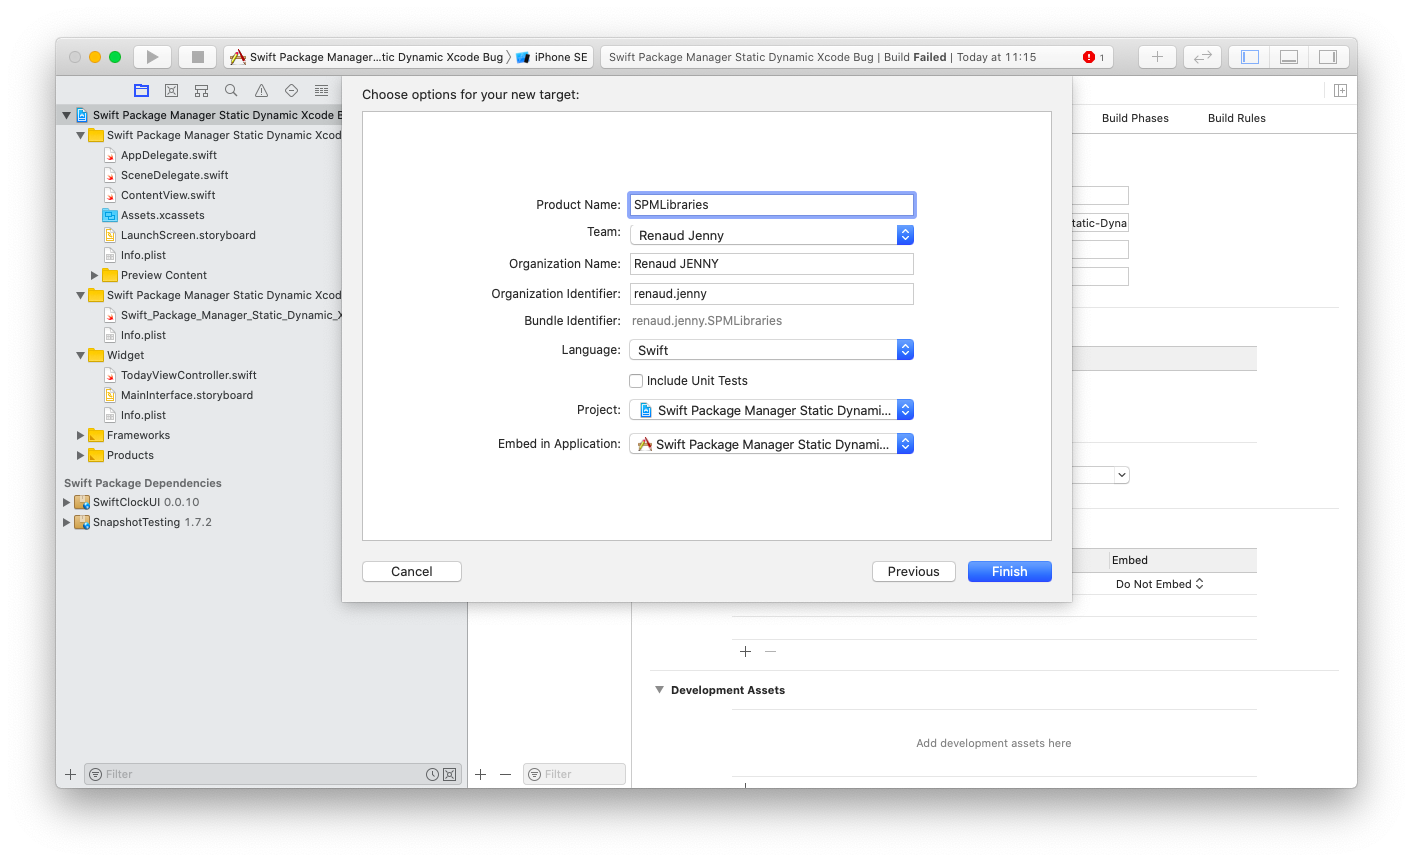The image size is (1413, 862).
Task: Click the Product Name field
Action: pyautogui.click(x=771, y=205)
